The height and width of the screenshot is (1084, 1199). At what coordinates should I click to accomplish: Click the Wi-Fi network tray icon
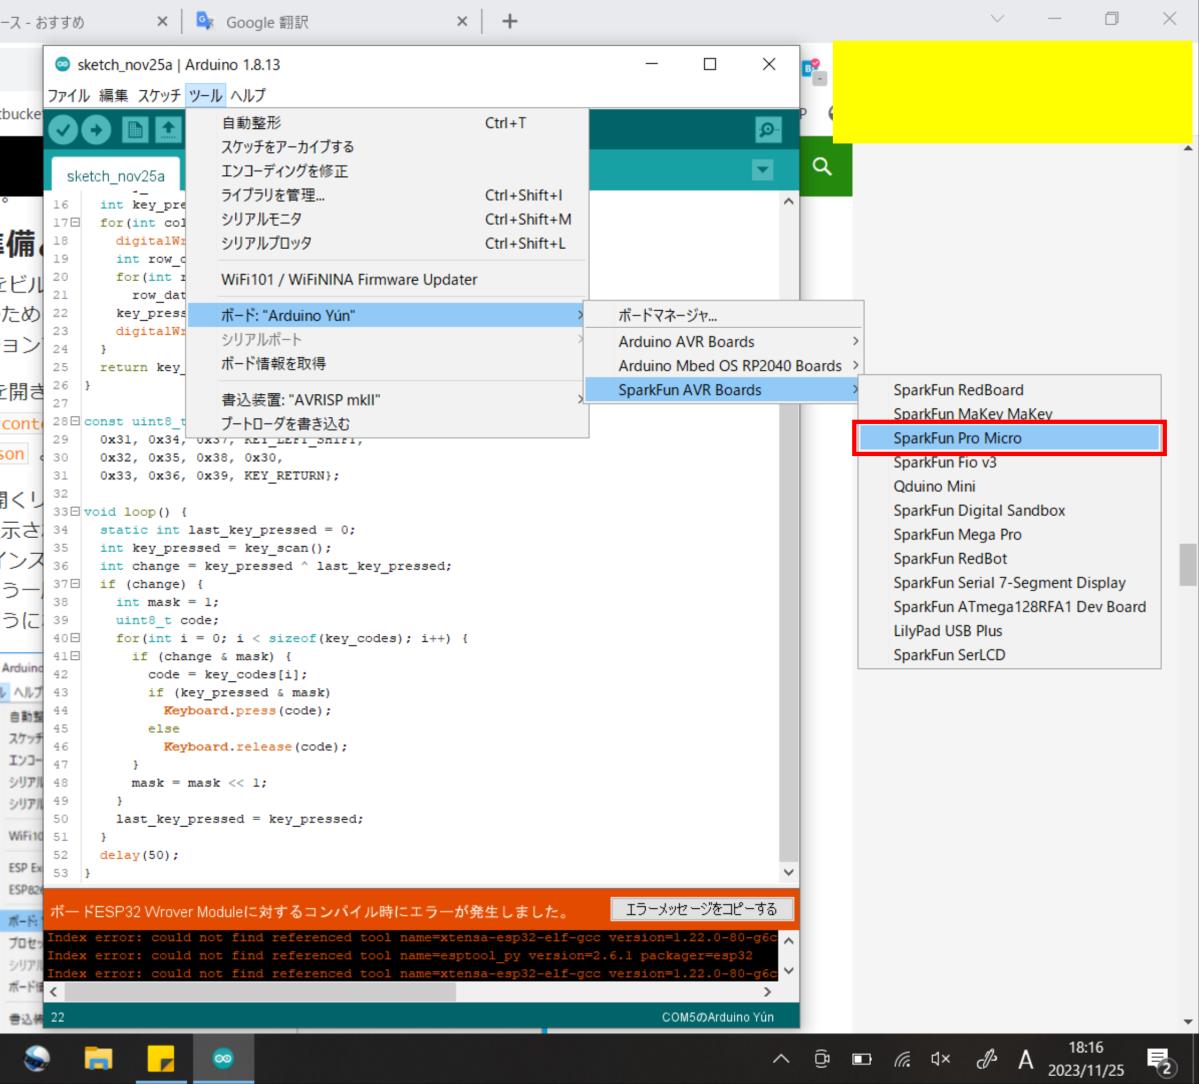click(902, 1059)
